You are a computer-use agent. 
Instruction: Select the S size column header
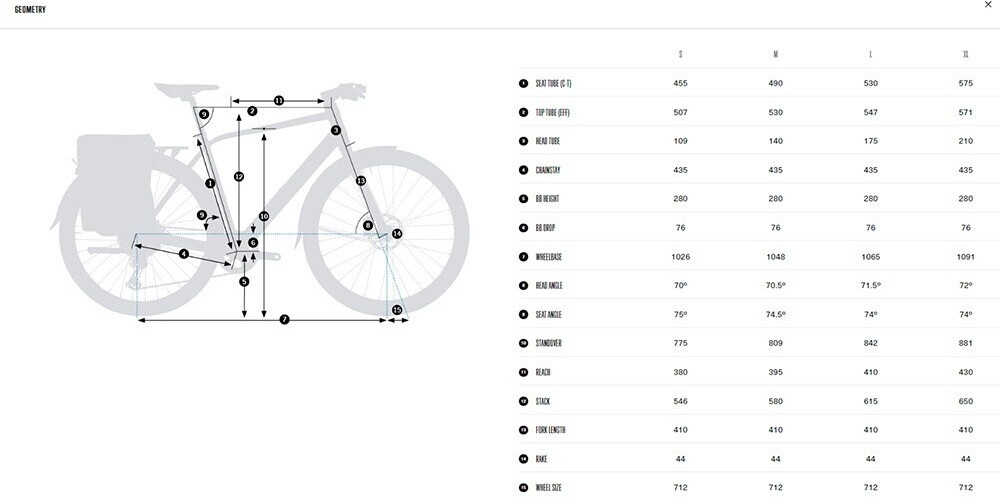coord(680,54)
